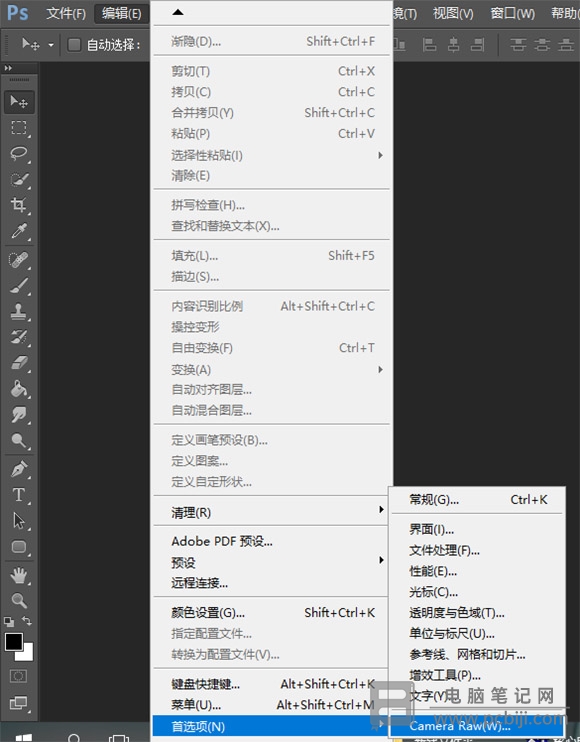
Task: Enable the 自动选择 checkbox
Action: point(74,45)
